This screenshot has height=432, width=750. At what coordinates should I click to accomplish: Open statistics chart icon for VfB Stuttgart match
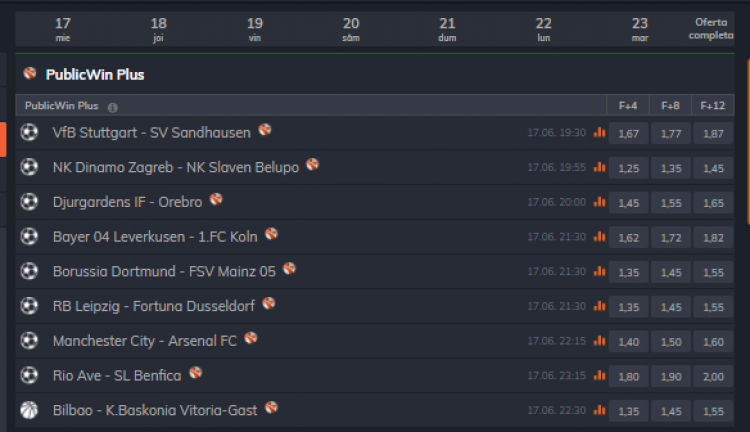(x=600, y=132)
